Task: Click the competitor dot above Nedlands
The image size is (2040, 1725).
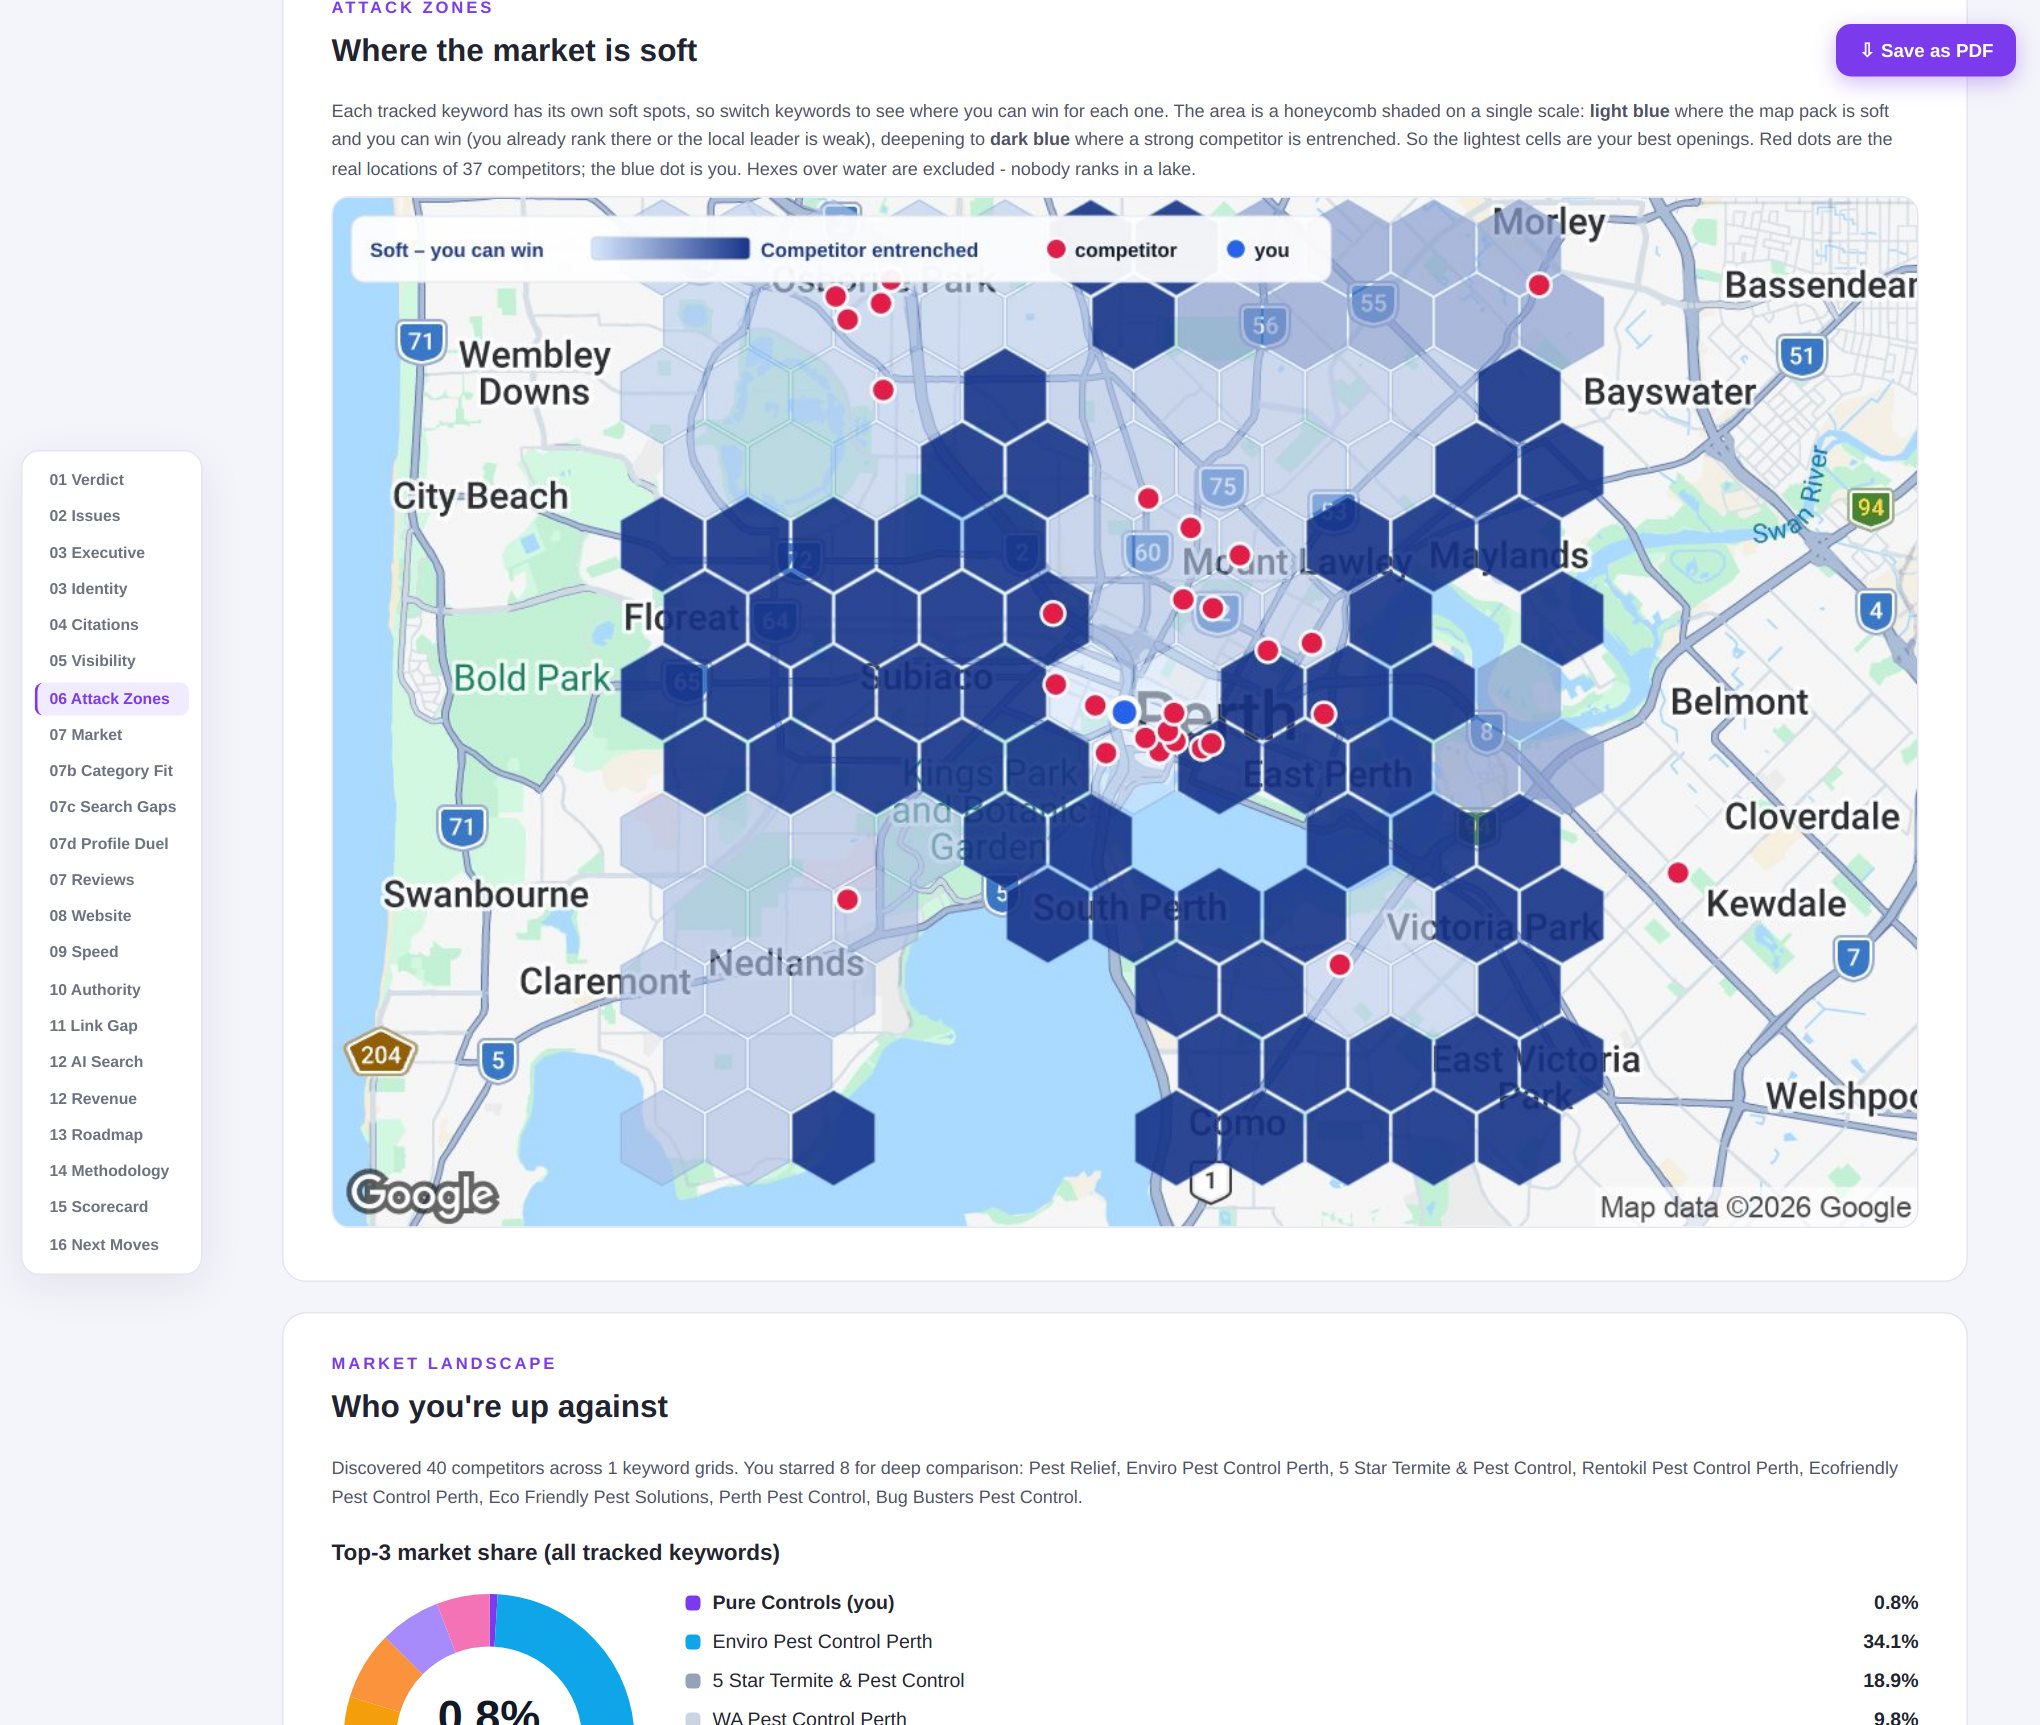Action: pyautogui.click(x=847, y=899)
